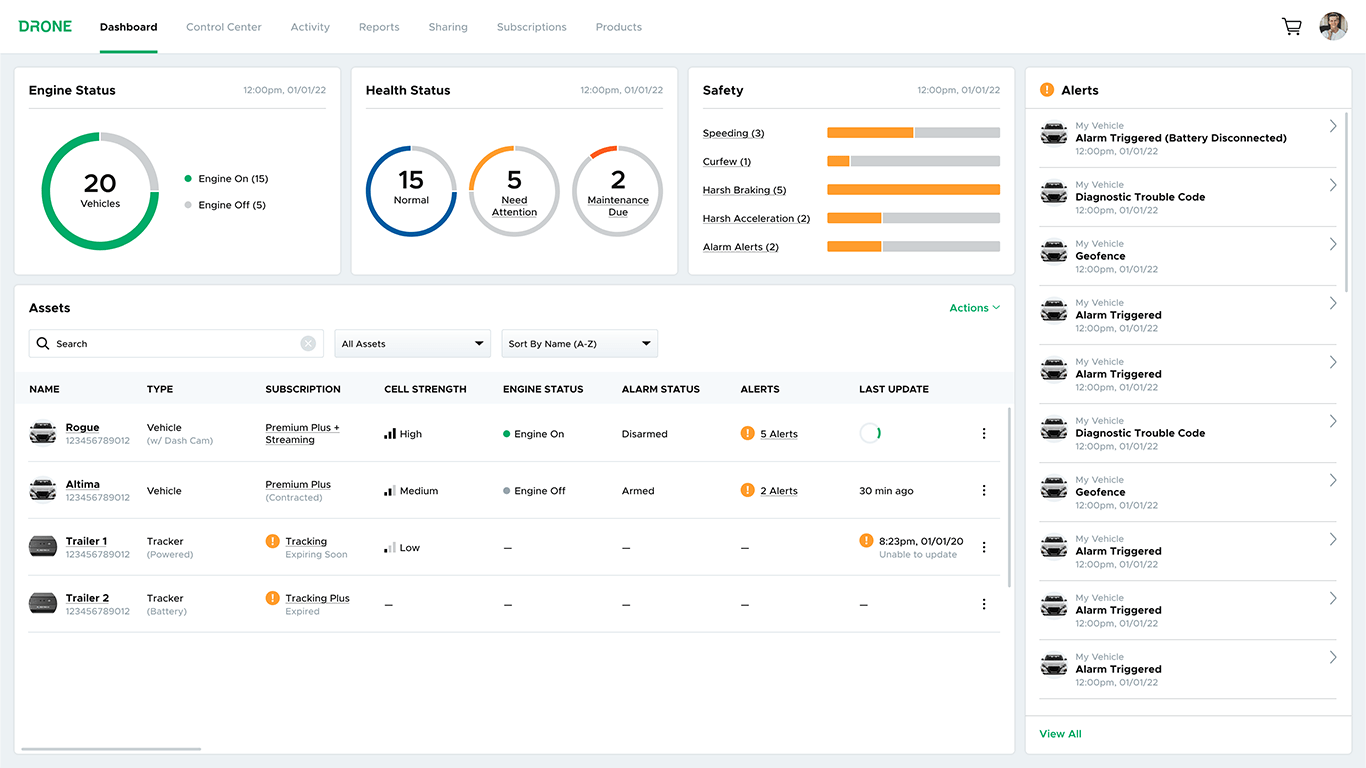The image size is (1366, 768).
Task: Click the Harsh Braking progress bar
Action: tap(911, 189)
